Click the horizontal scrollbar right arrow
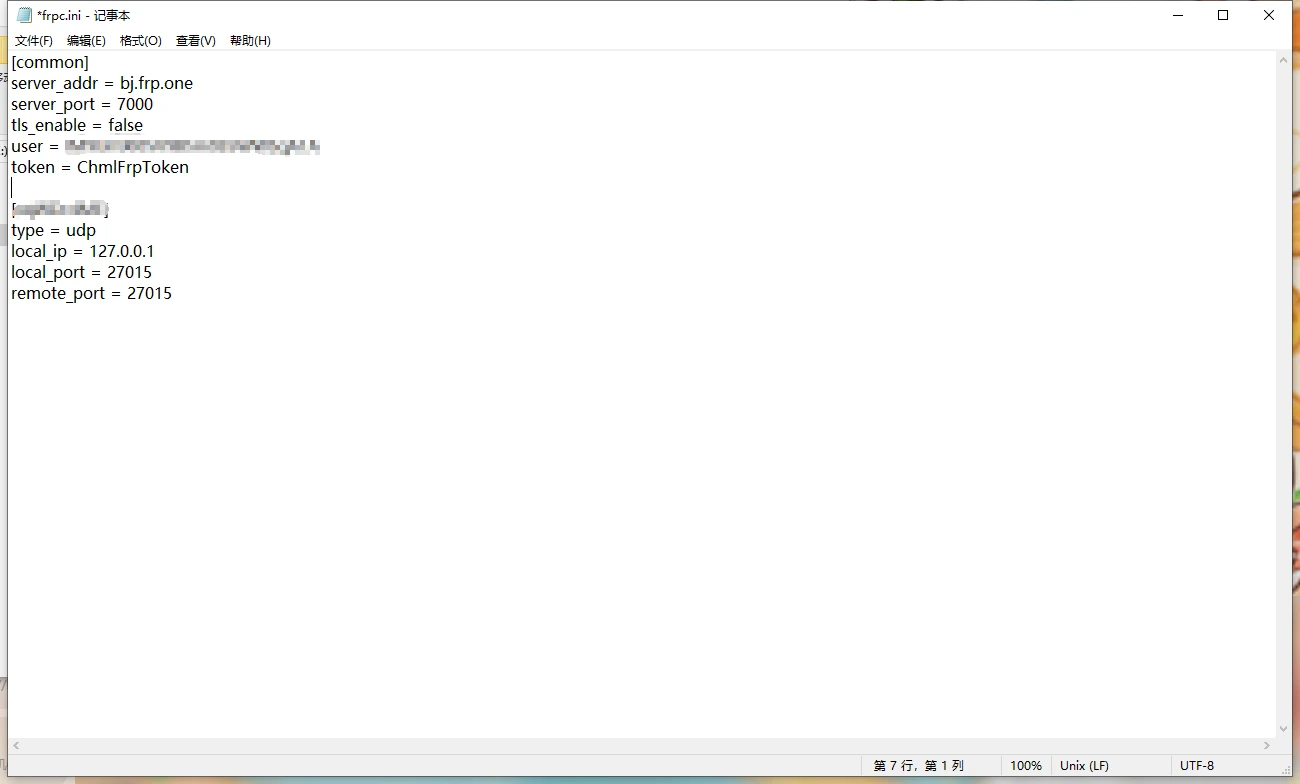This screenshot has width=1300, height=784. (1268, 746)
